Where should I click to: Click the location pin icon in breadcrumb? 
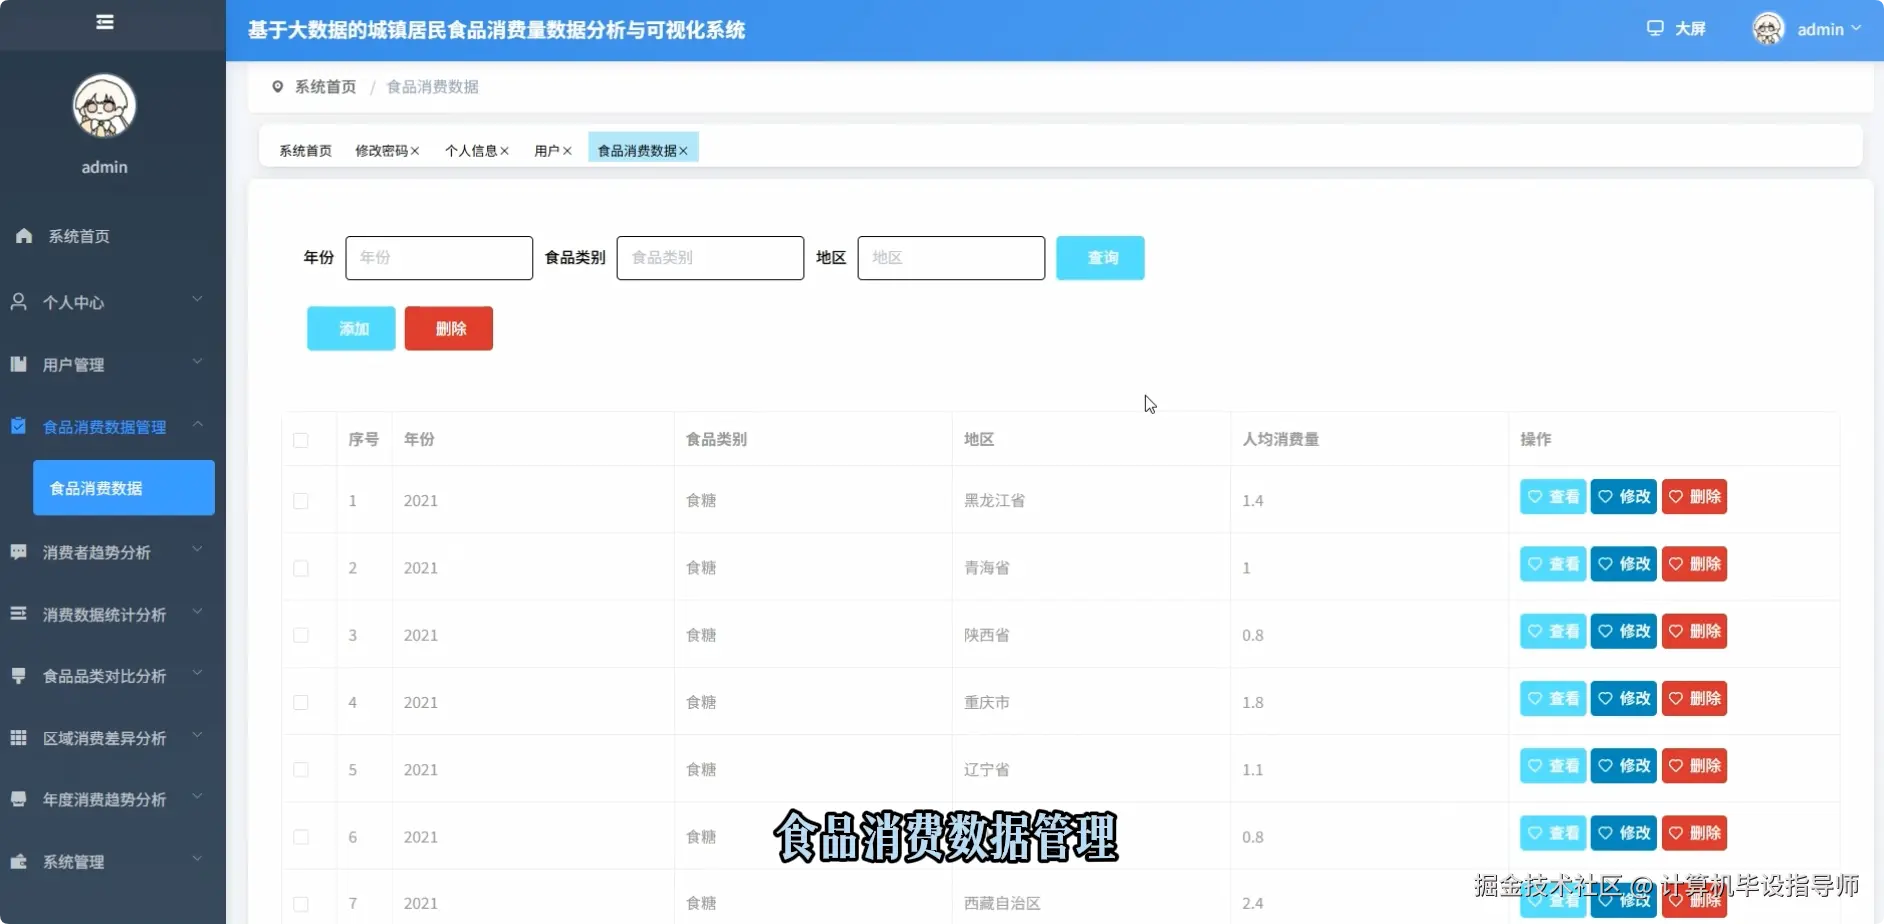coord(277,87)
